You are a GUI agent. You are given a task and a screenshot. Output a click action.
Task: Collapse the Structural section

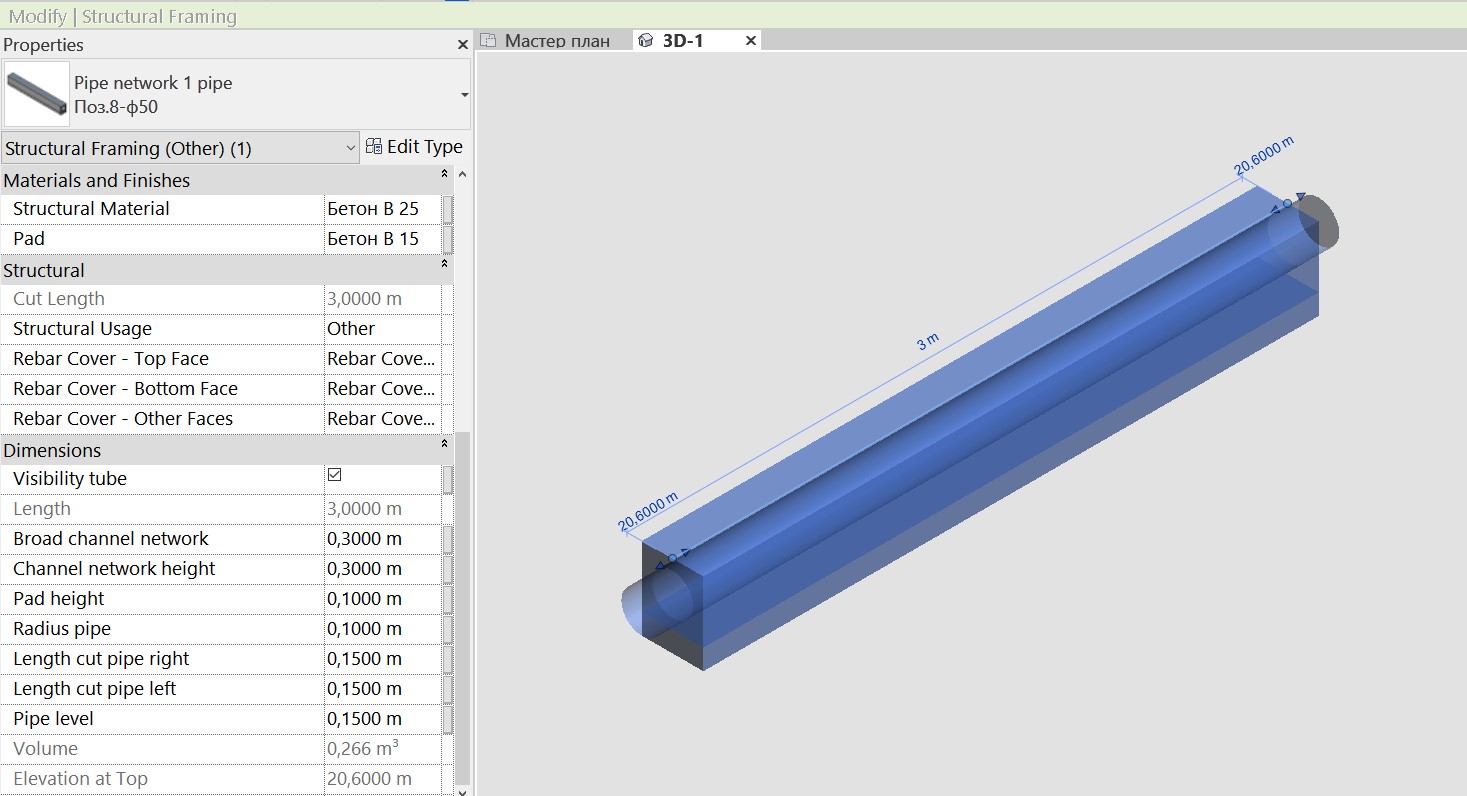click(445, 264)
